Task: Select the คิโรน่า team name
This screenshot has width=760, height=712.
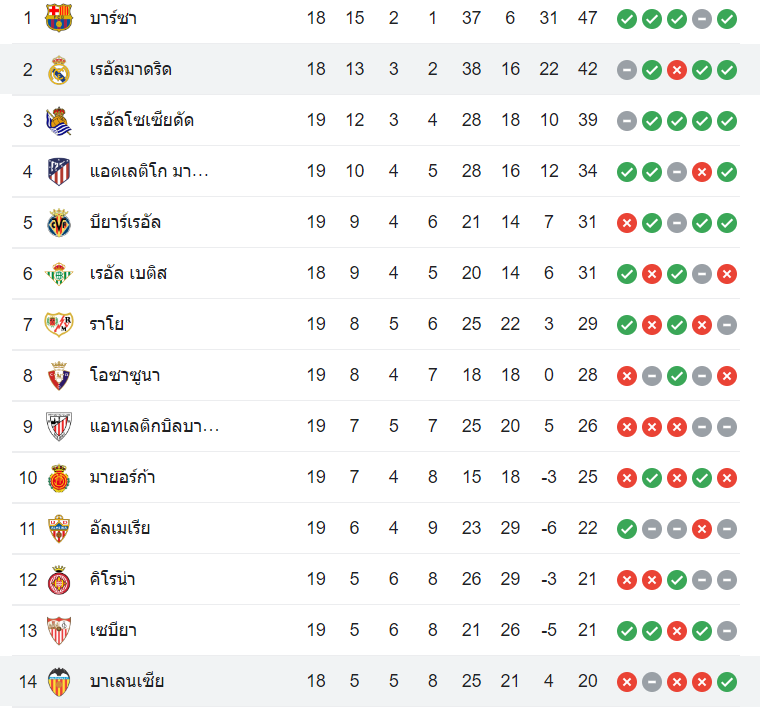Action: pyautogui.click(x=112, y=579)
